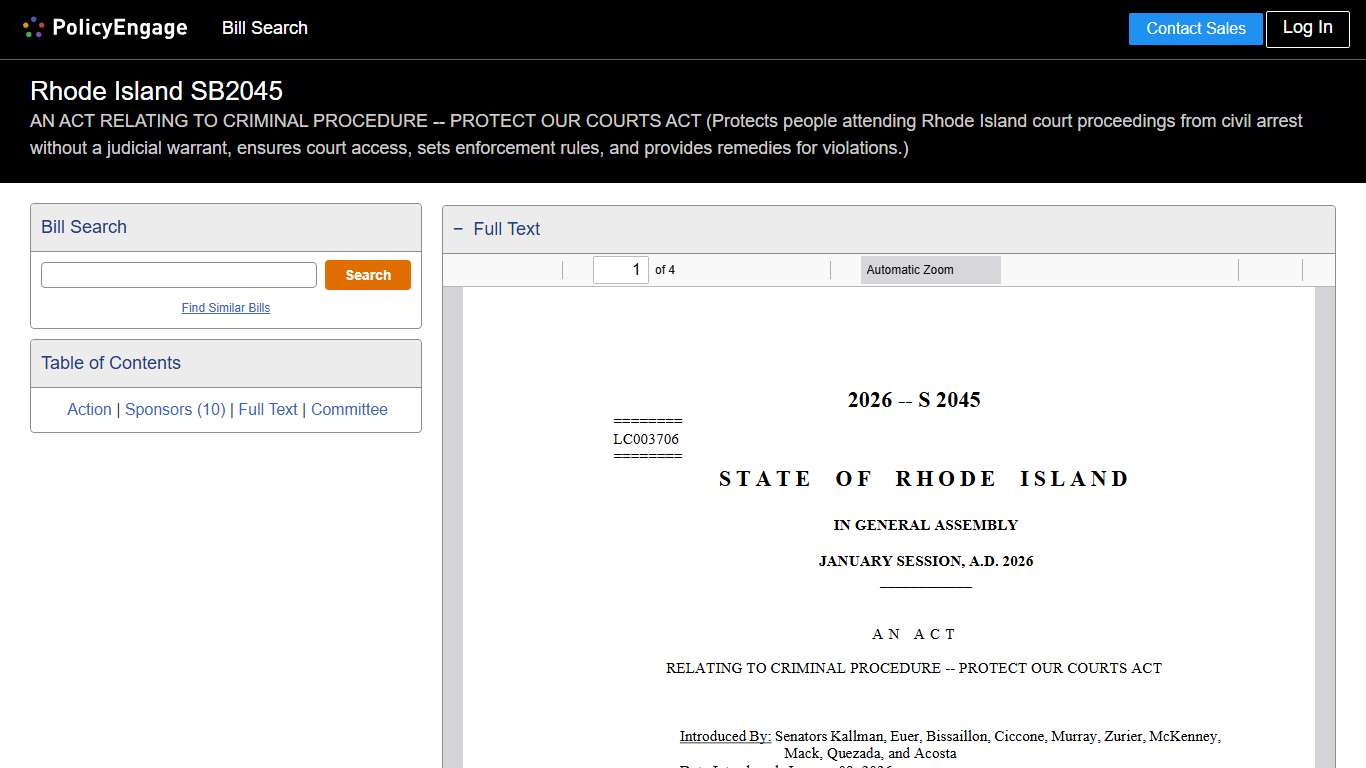
Task: Open the Sponsors (10) list
Action: [175, 409]
